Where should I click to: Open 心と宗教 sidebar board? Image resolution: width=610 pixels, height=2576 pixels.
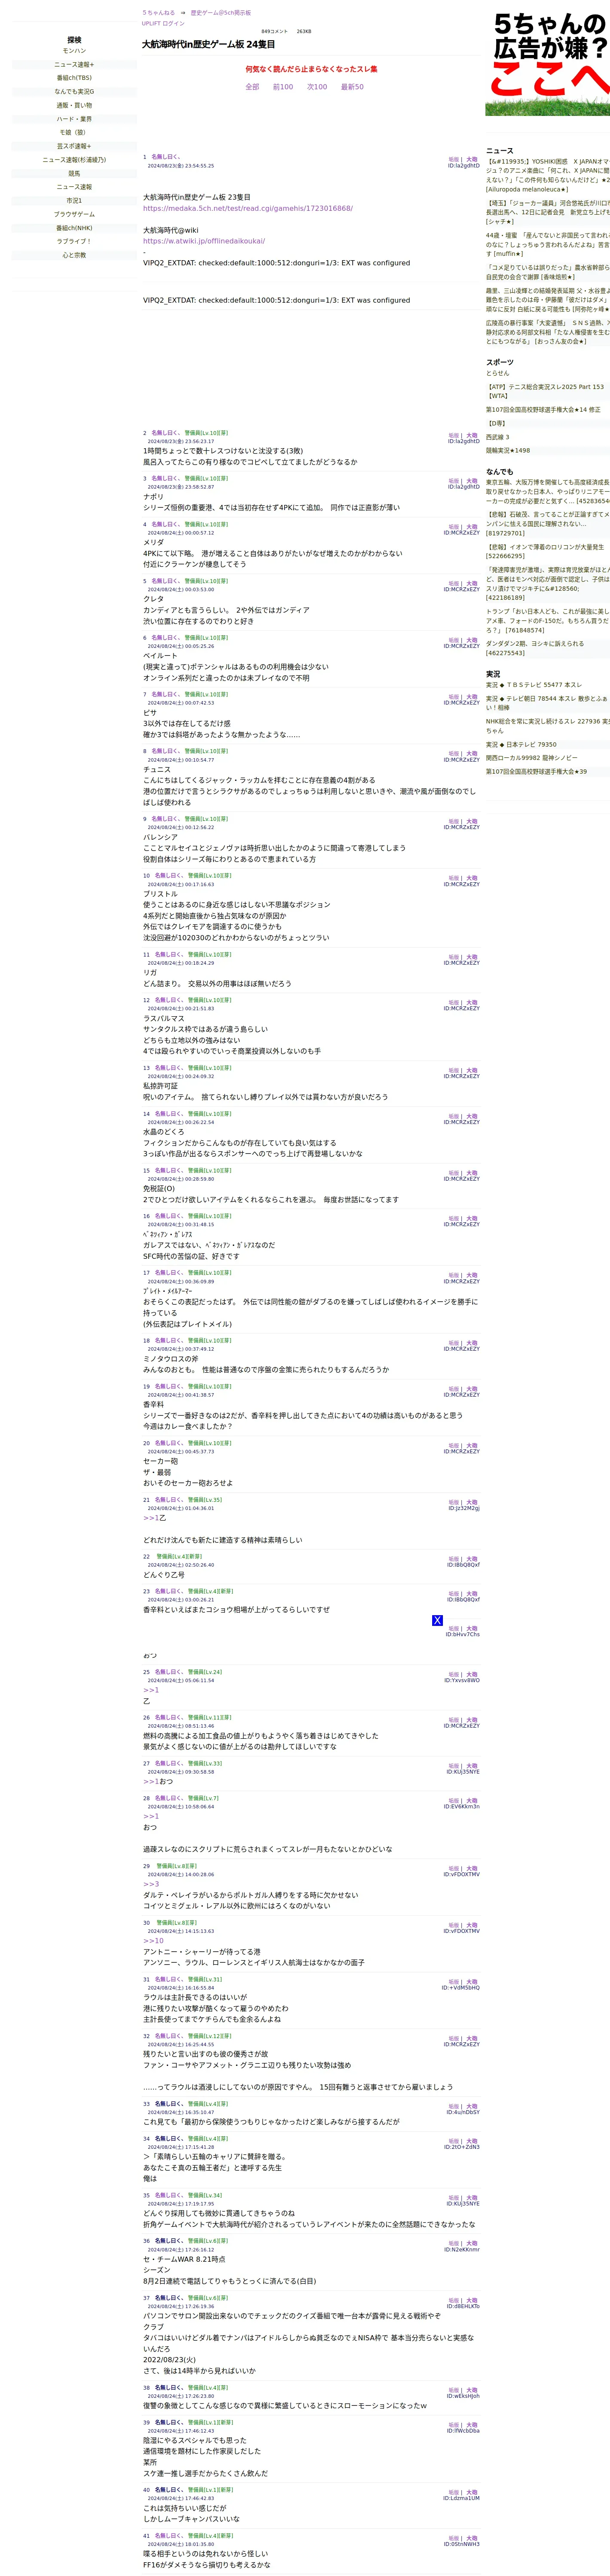(x=74, y=255)
